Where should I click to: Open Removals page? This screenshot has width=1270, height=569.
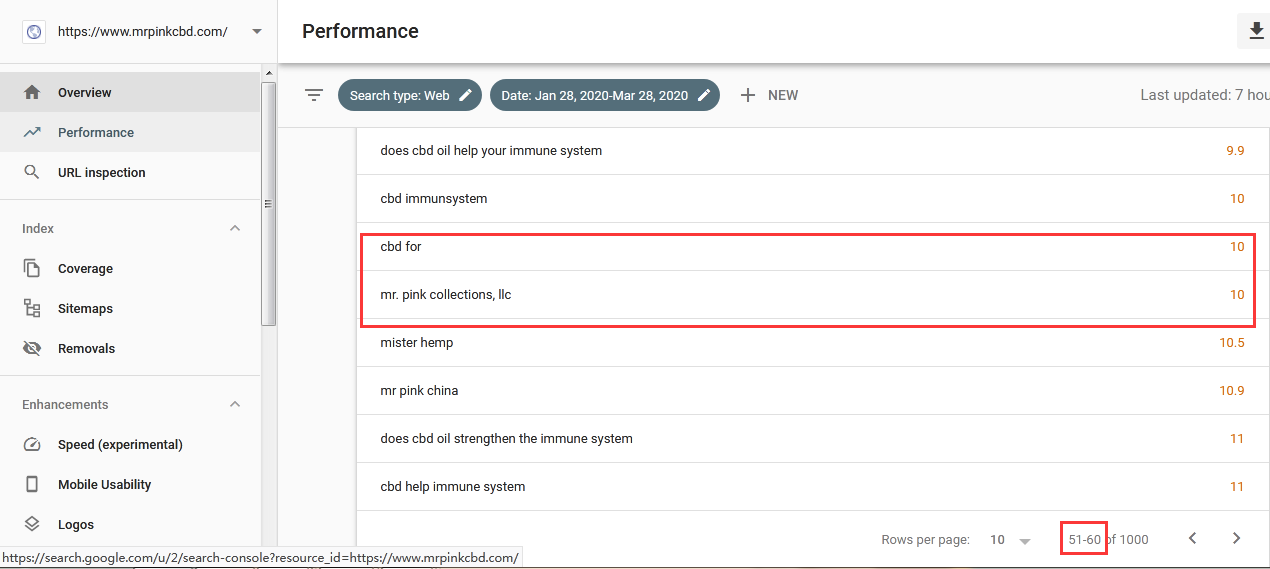[x=130, y=348]
